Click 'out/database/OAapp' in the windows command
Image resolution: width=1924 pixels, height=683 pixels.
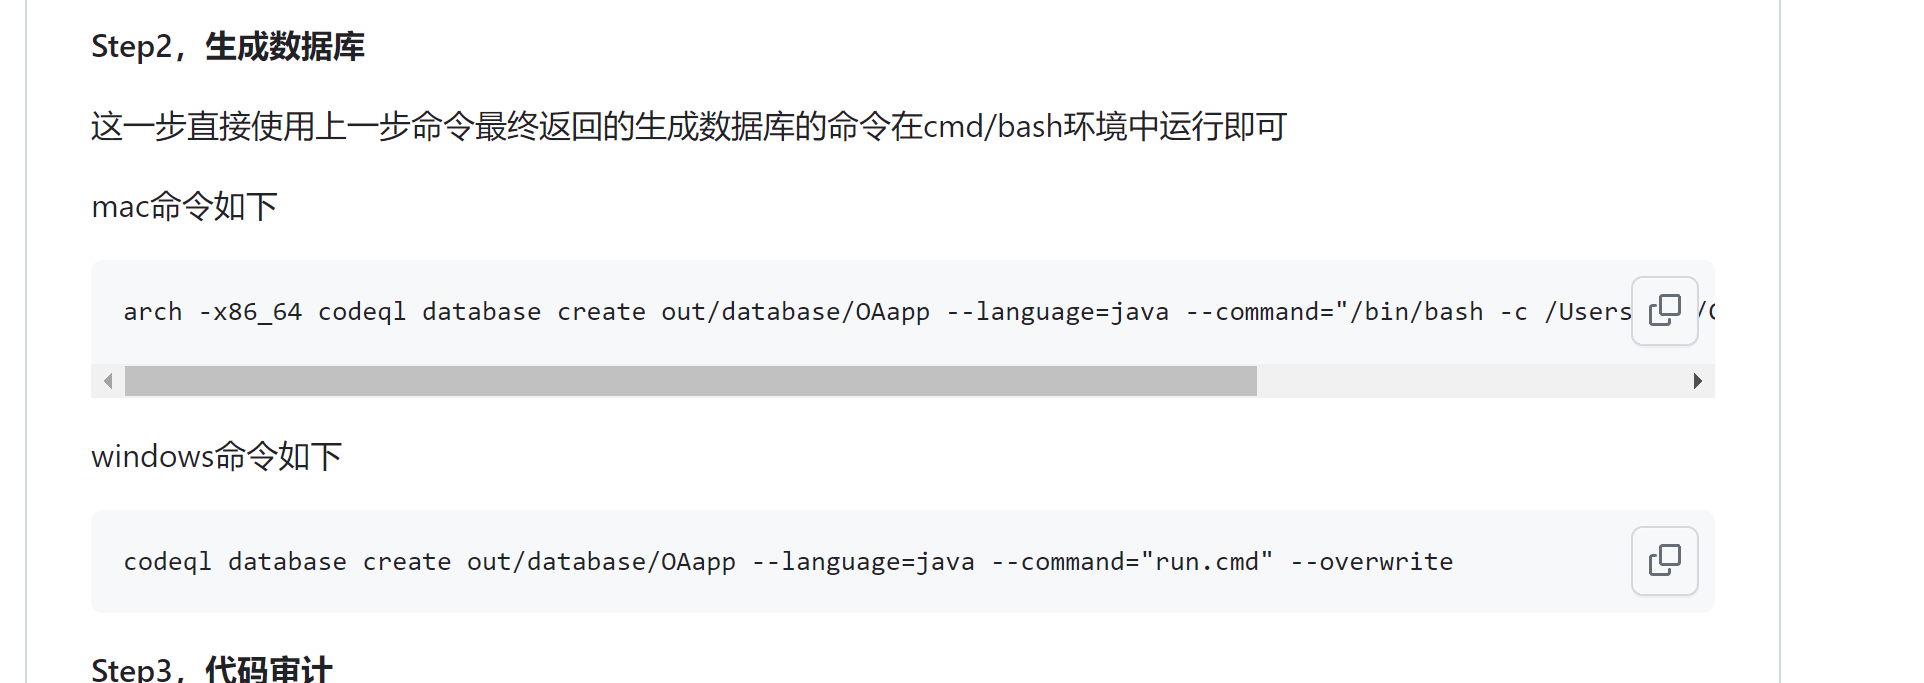601,562
